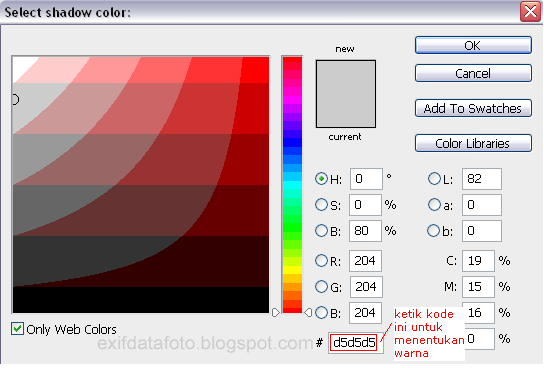Click the brightness field showing 80

point(365,231)
